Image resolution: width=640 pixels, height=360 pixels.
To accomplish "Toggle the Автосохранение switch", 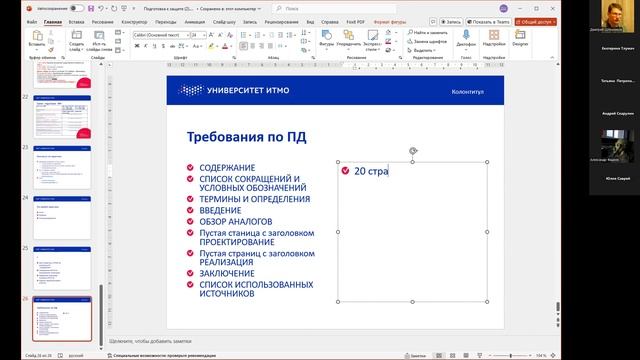I will (76, 8).
